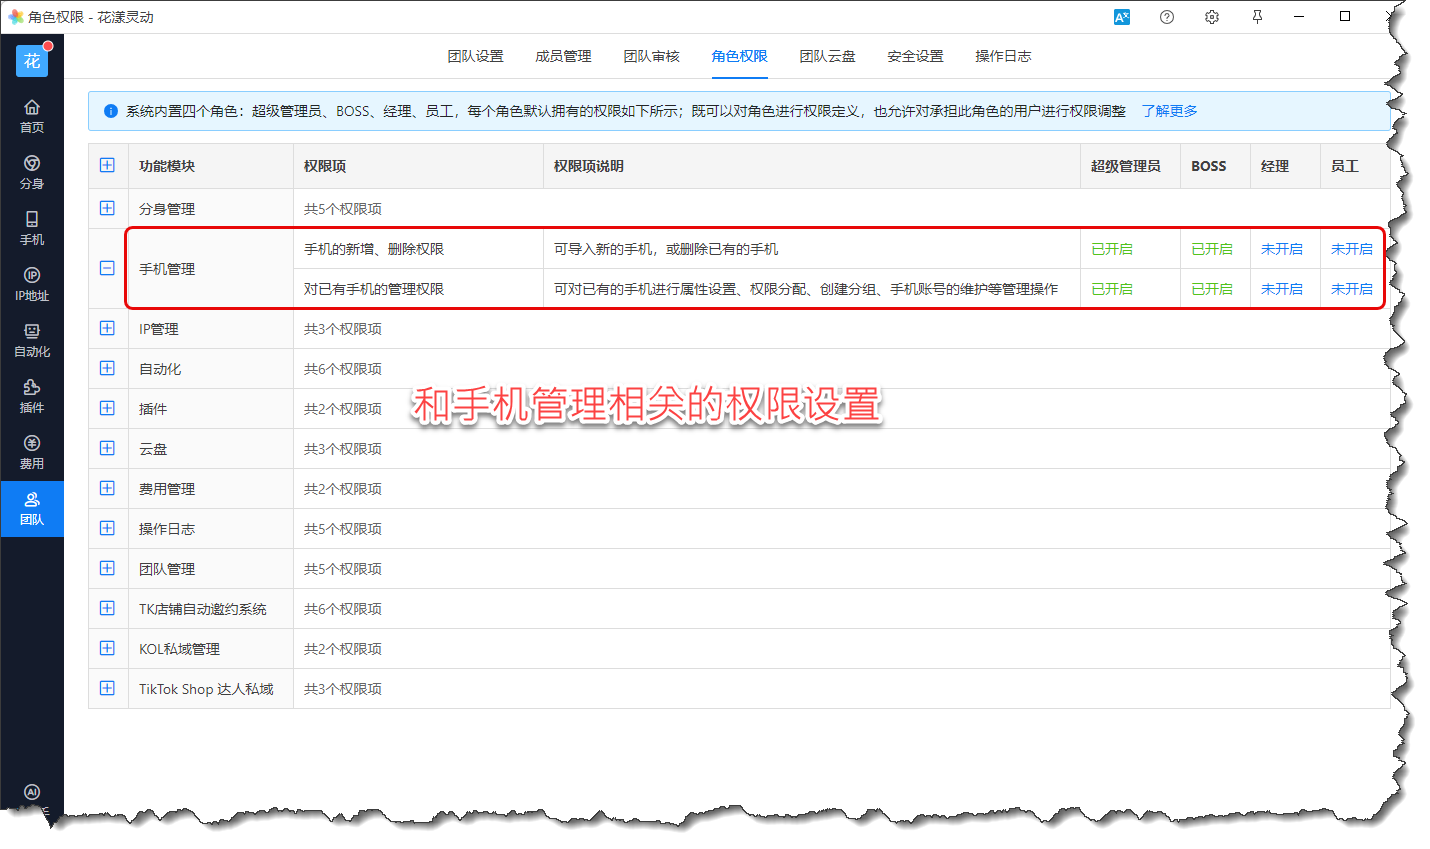Image resolution: width=1430 pixels, height=849 pixels.
Task: Toggle 经理 未开启 for 手机的新增、删除权限
Action: pos(1282,249)
